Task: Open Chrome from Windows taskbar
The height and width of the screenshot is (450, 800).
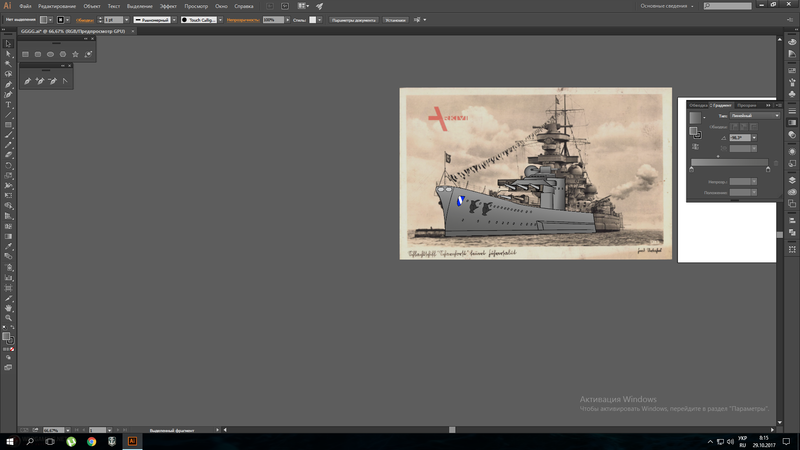Action: coord(91,441)
